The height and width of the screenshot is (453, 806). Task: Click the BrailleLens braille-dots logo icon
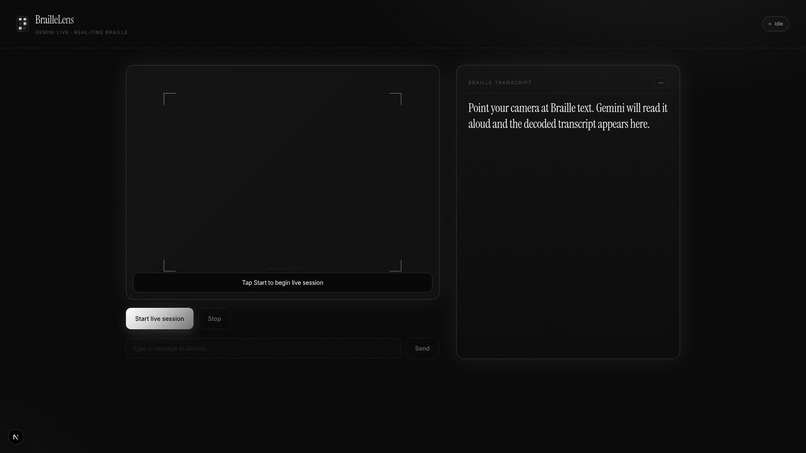[x=23, y=24]
